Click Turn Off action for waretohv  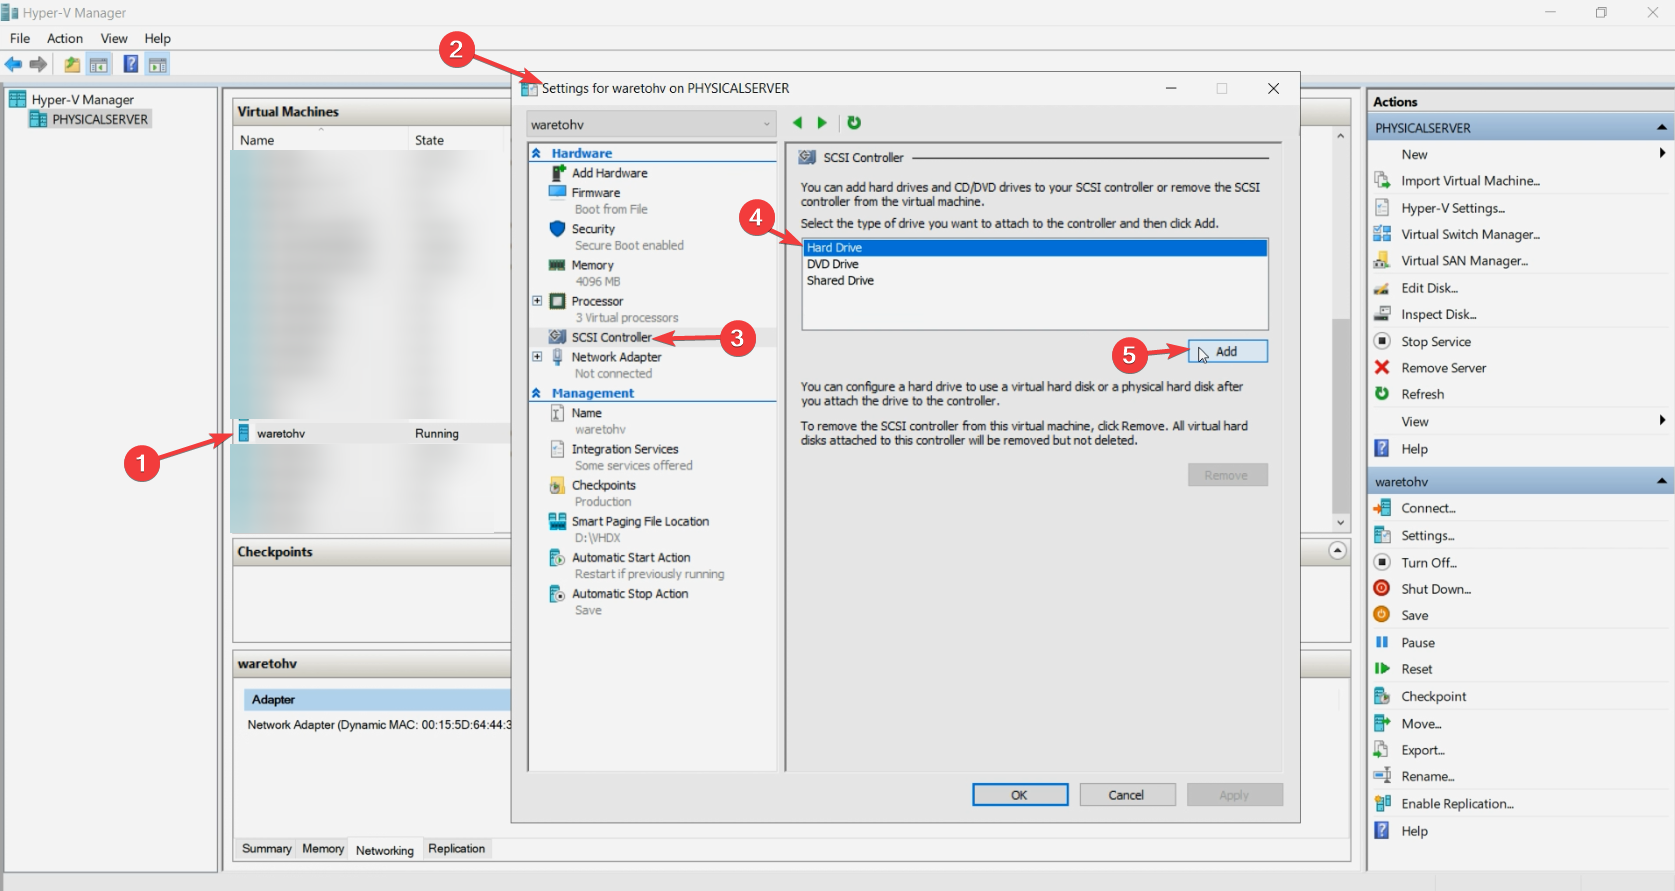point(1428,562)
